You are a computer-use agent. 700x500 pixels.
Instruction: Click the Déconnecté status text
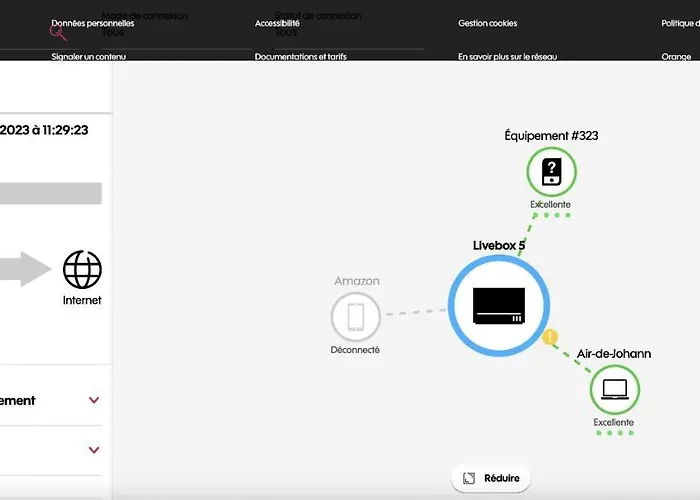pos(355,350)
